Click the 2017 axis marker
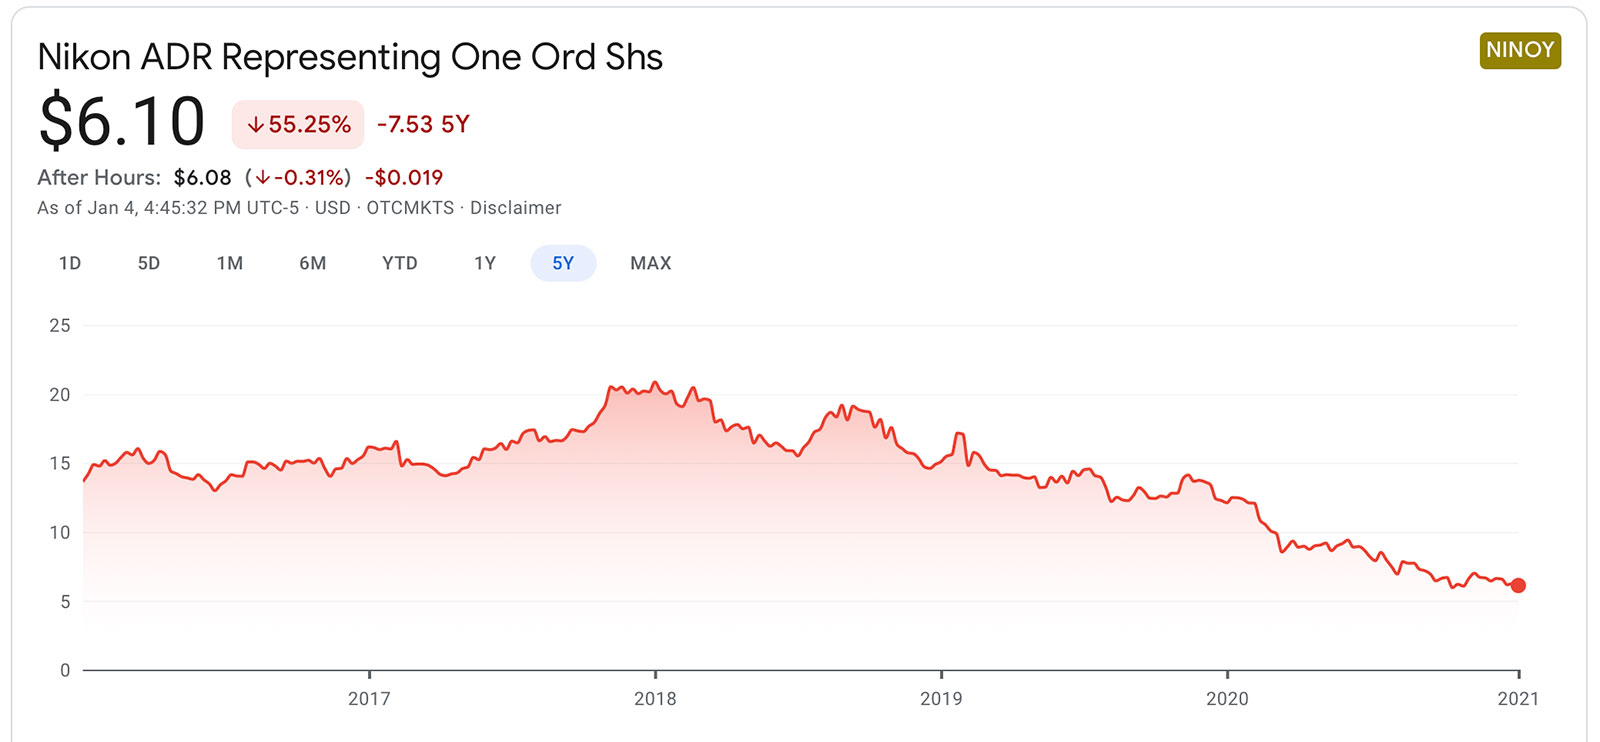The height and width of the screenshot is (742, 1600). tap(369, 698)
